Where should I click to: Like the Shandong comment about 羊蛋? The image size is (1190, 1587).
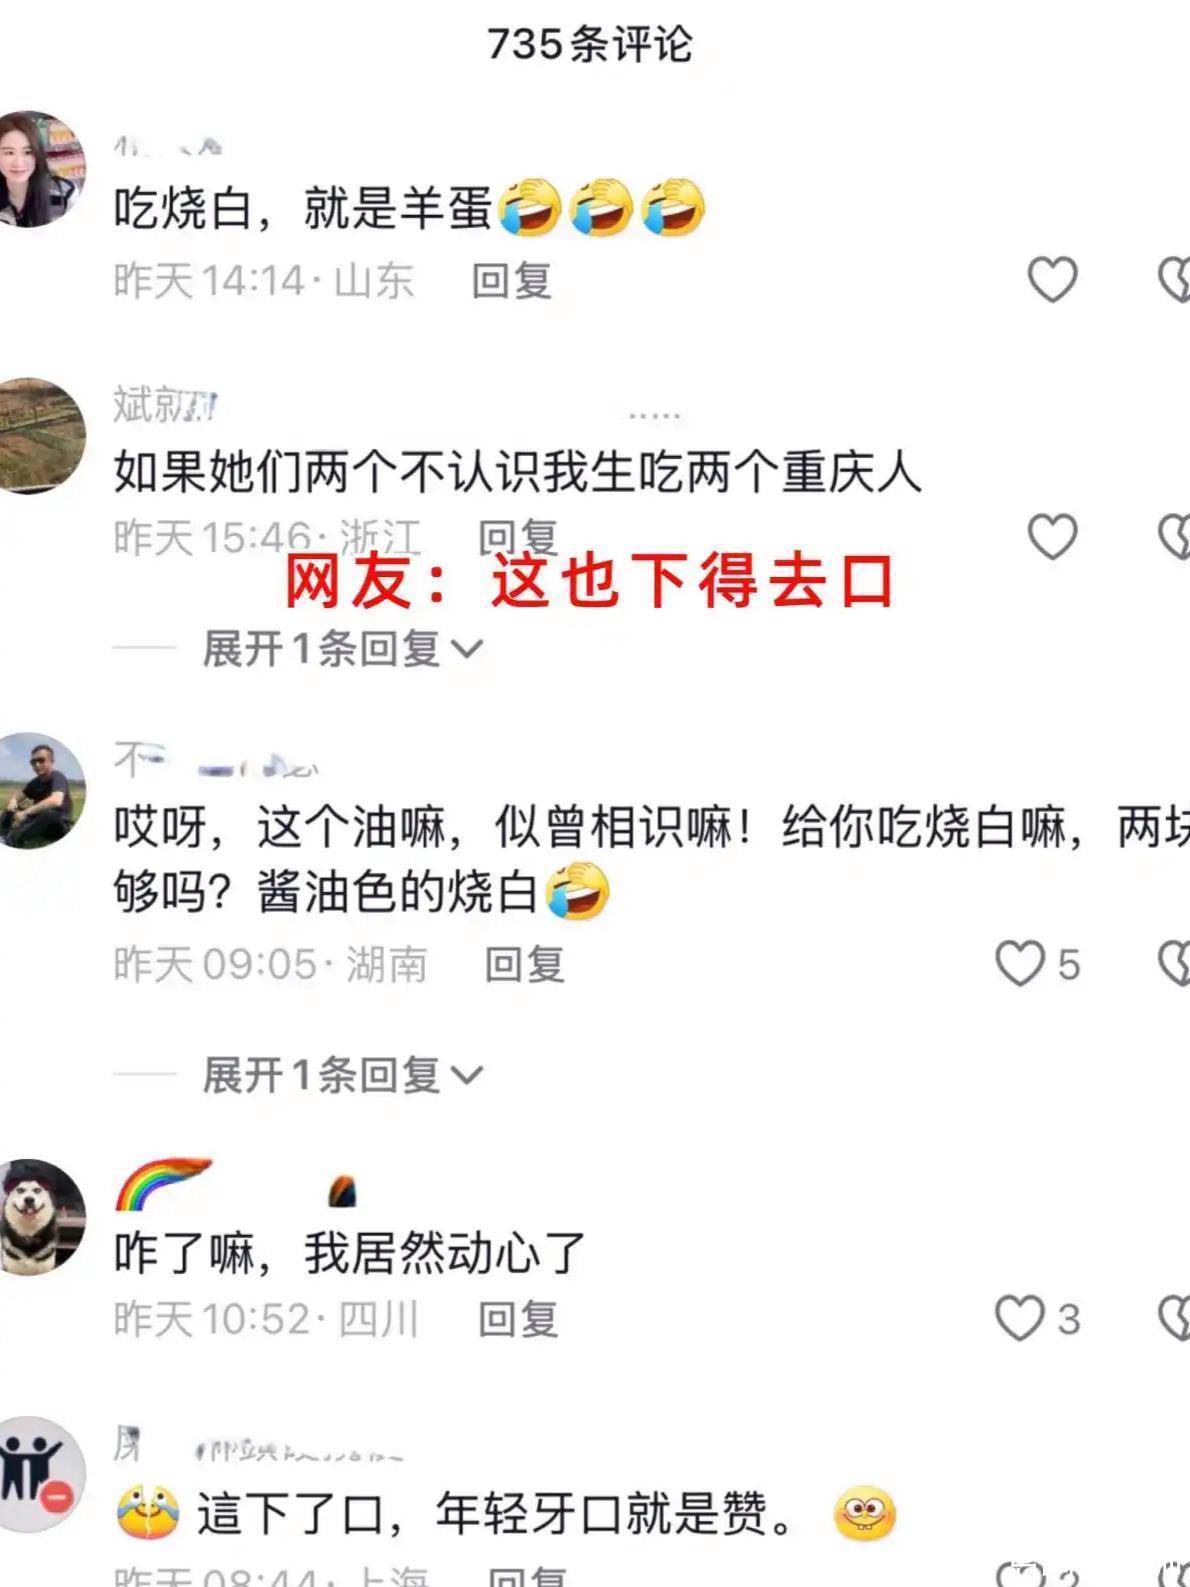click(x=1053, y=279)
